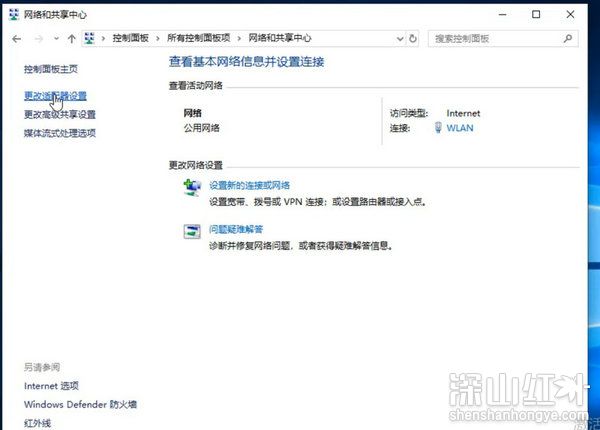This screenshot has height=430, width=600.
Task: Open 更改适配器设置 link
Action: click(55, 96)
